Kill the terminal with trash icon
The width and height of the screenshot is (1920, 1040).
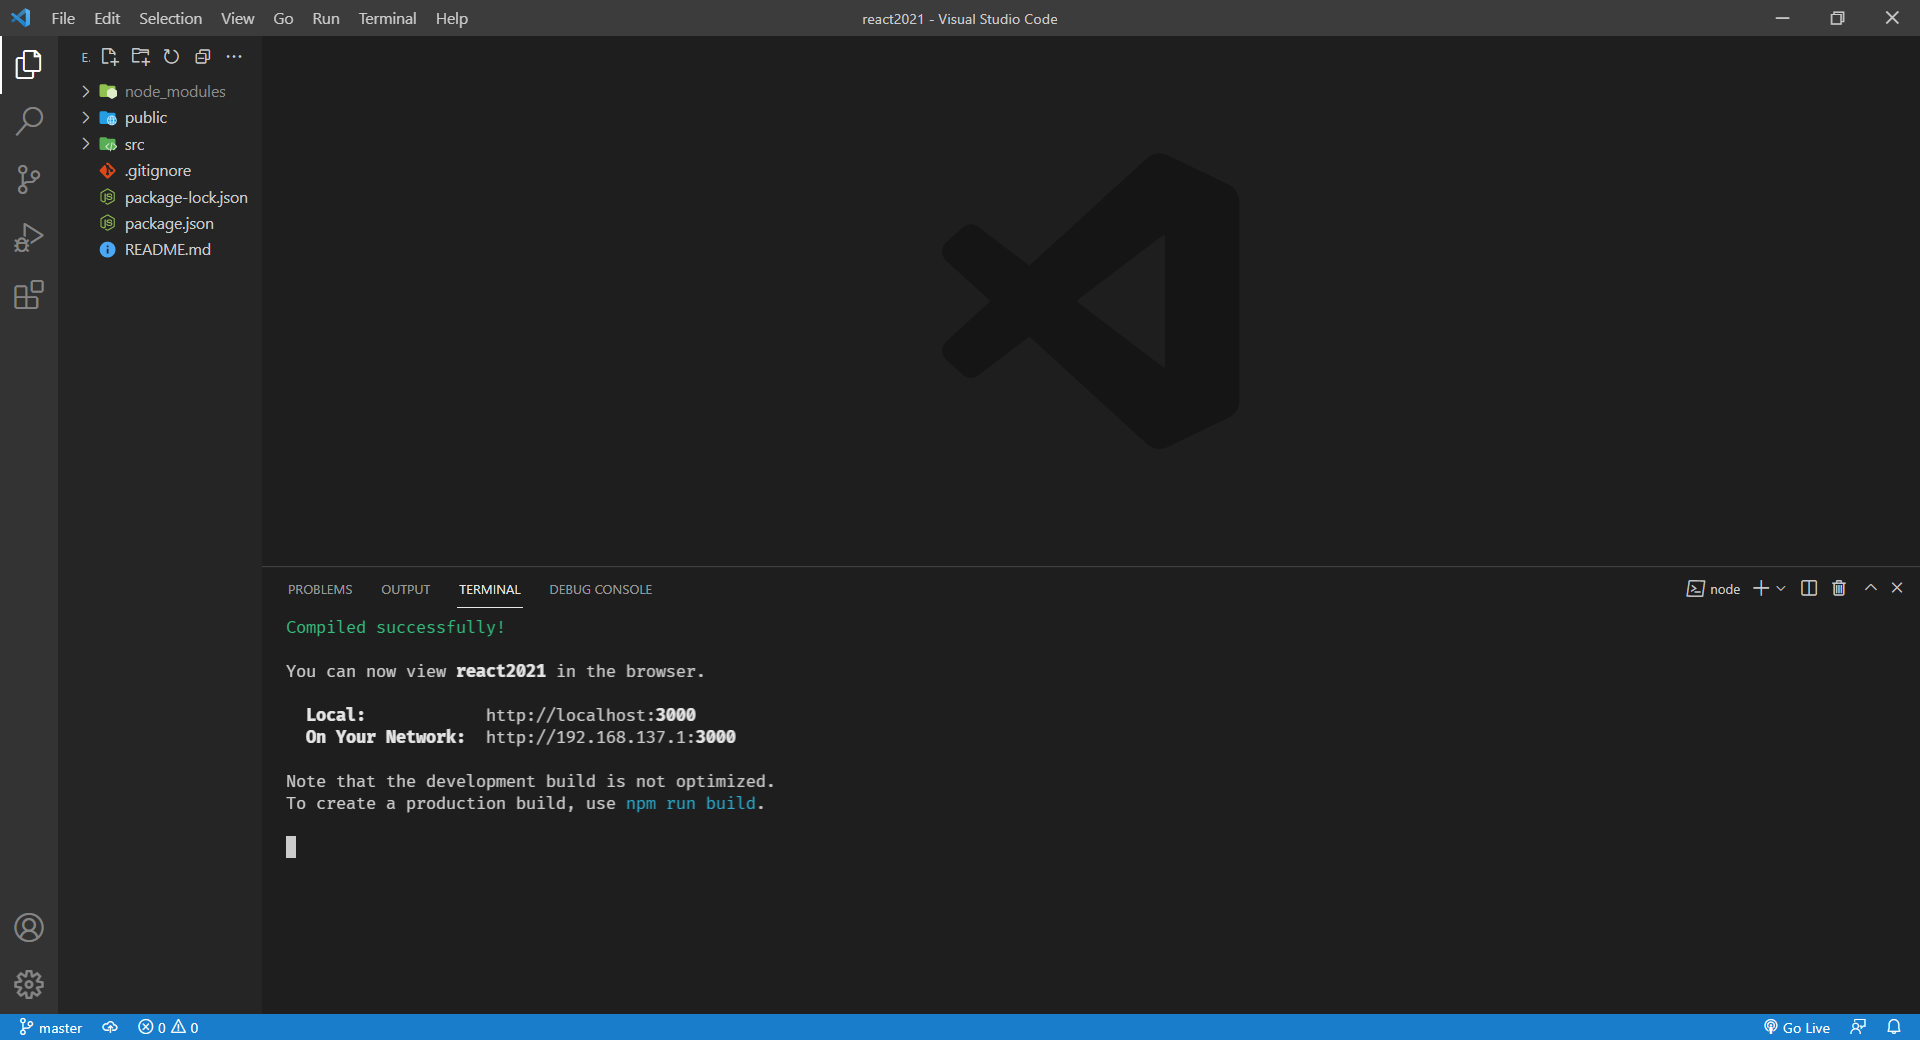pyautogui.click(x=1839, y=588)
